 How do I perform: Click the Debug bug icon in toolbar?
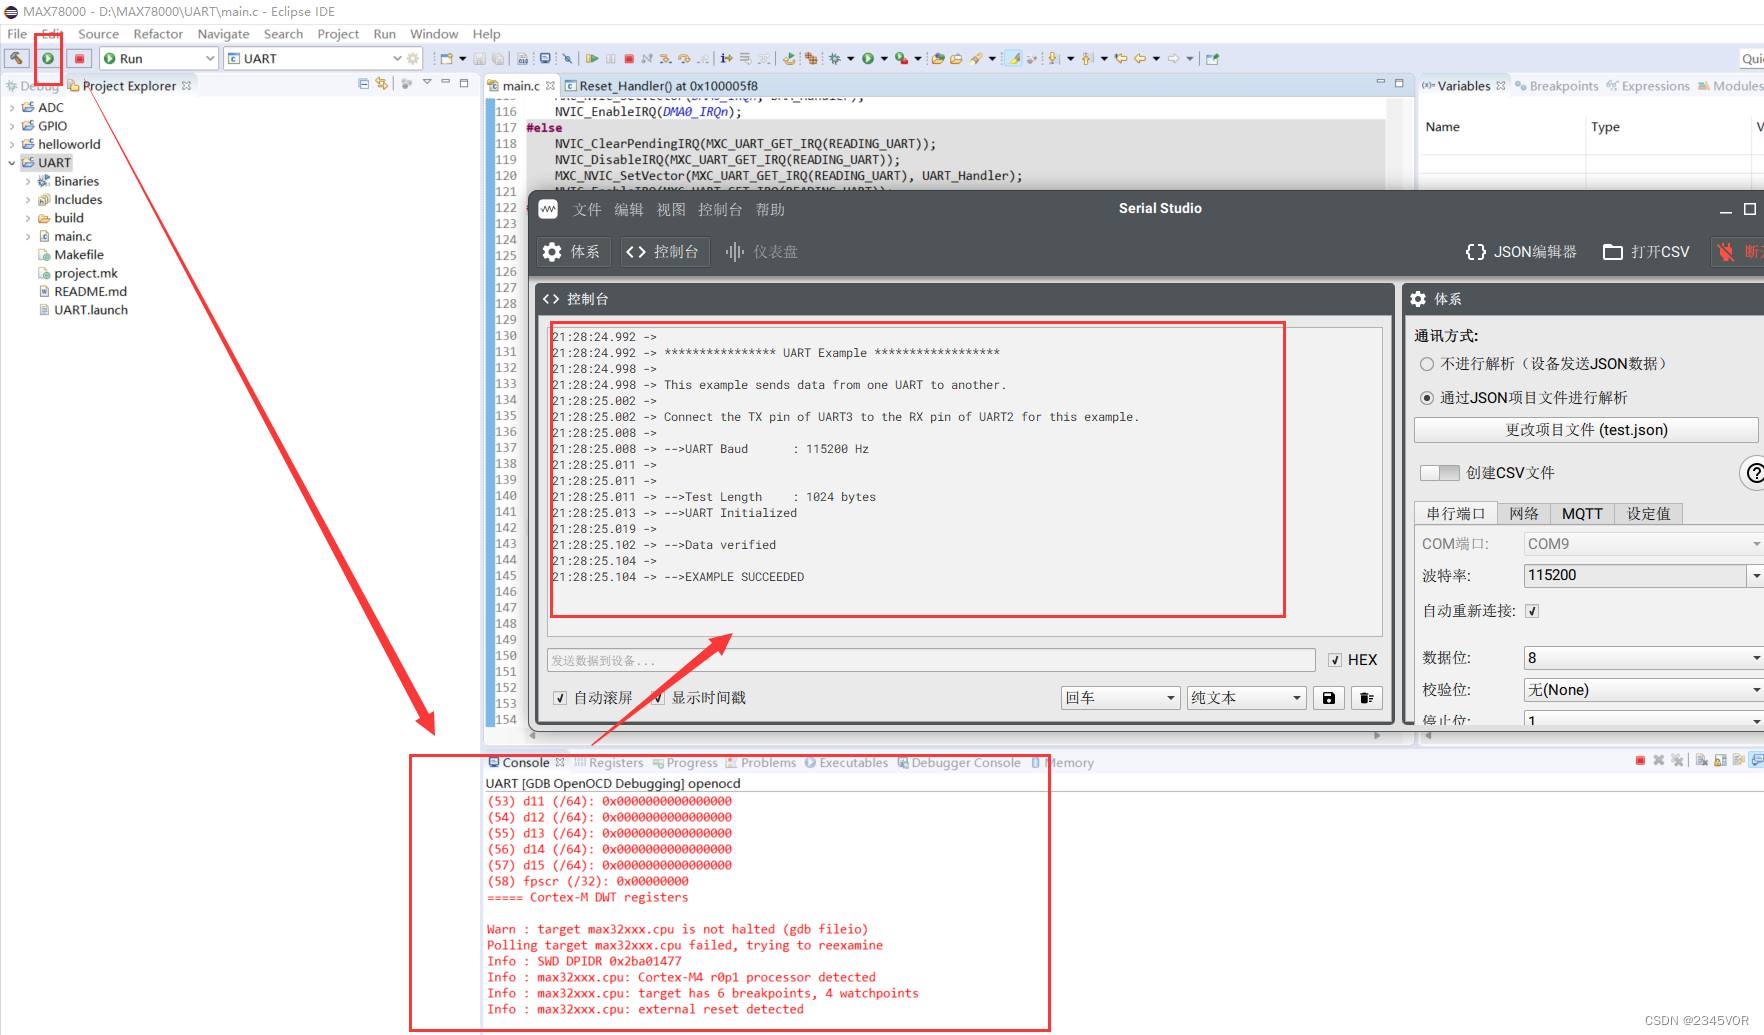tap(835, 59)
